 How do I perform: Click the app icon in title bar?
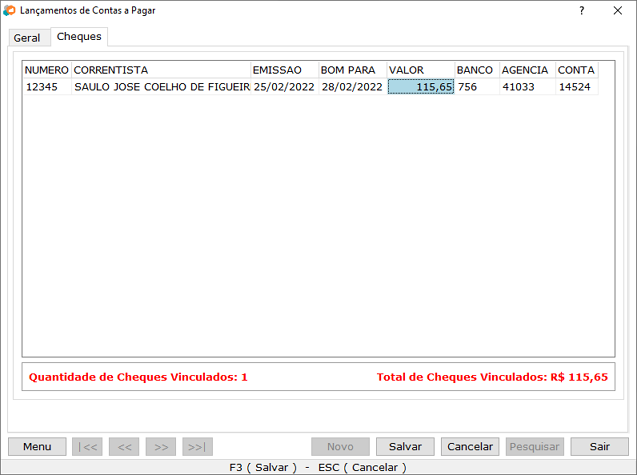(10, 10)
